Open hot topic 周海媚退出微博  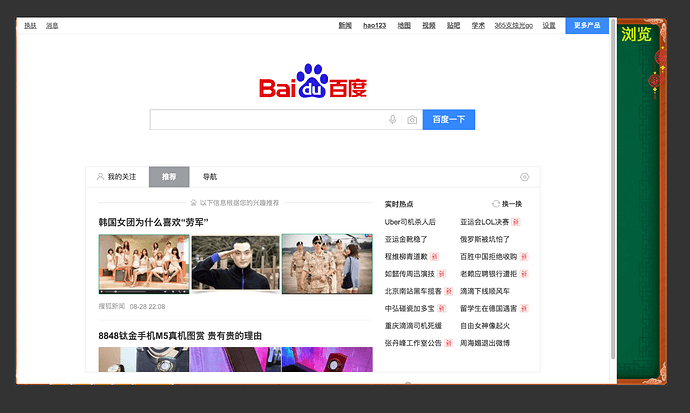(485, 343)
